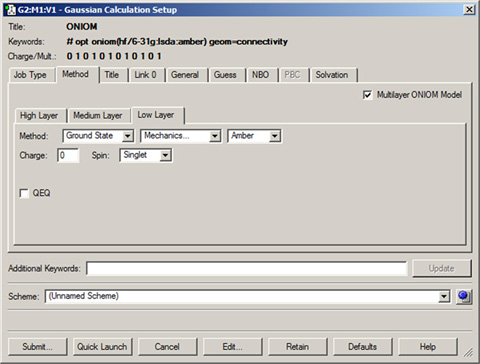This screenshot has height=364, width=480.
Task: Expand the Scheme dropdown list
Action: (444, 296)
